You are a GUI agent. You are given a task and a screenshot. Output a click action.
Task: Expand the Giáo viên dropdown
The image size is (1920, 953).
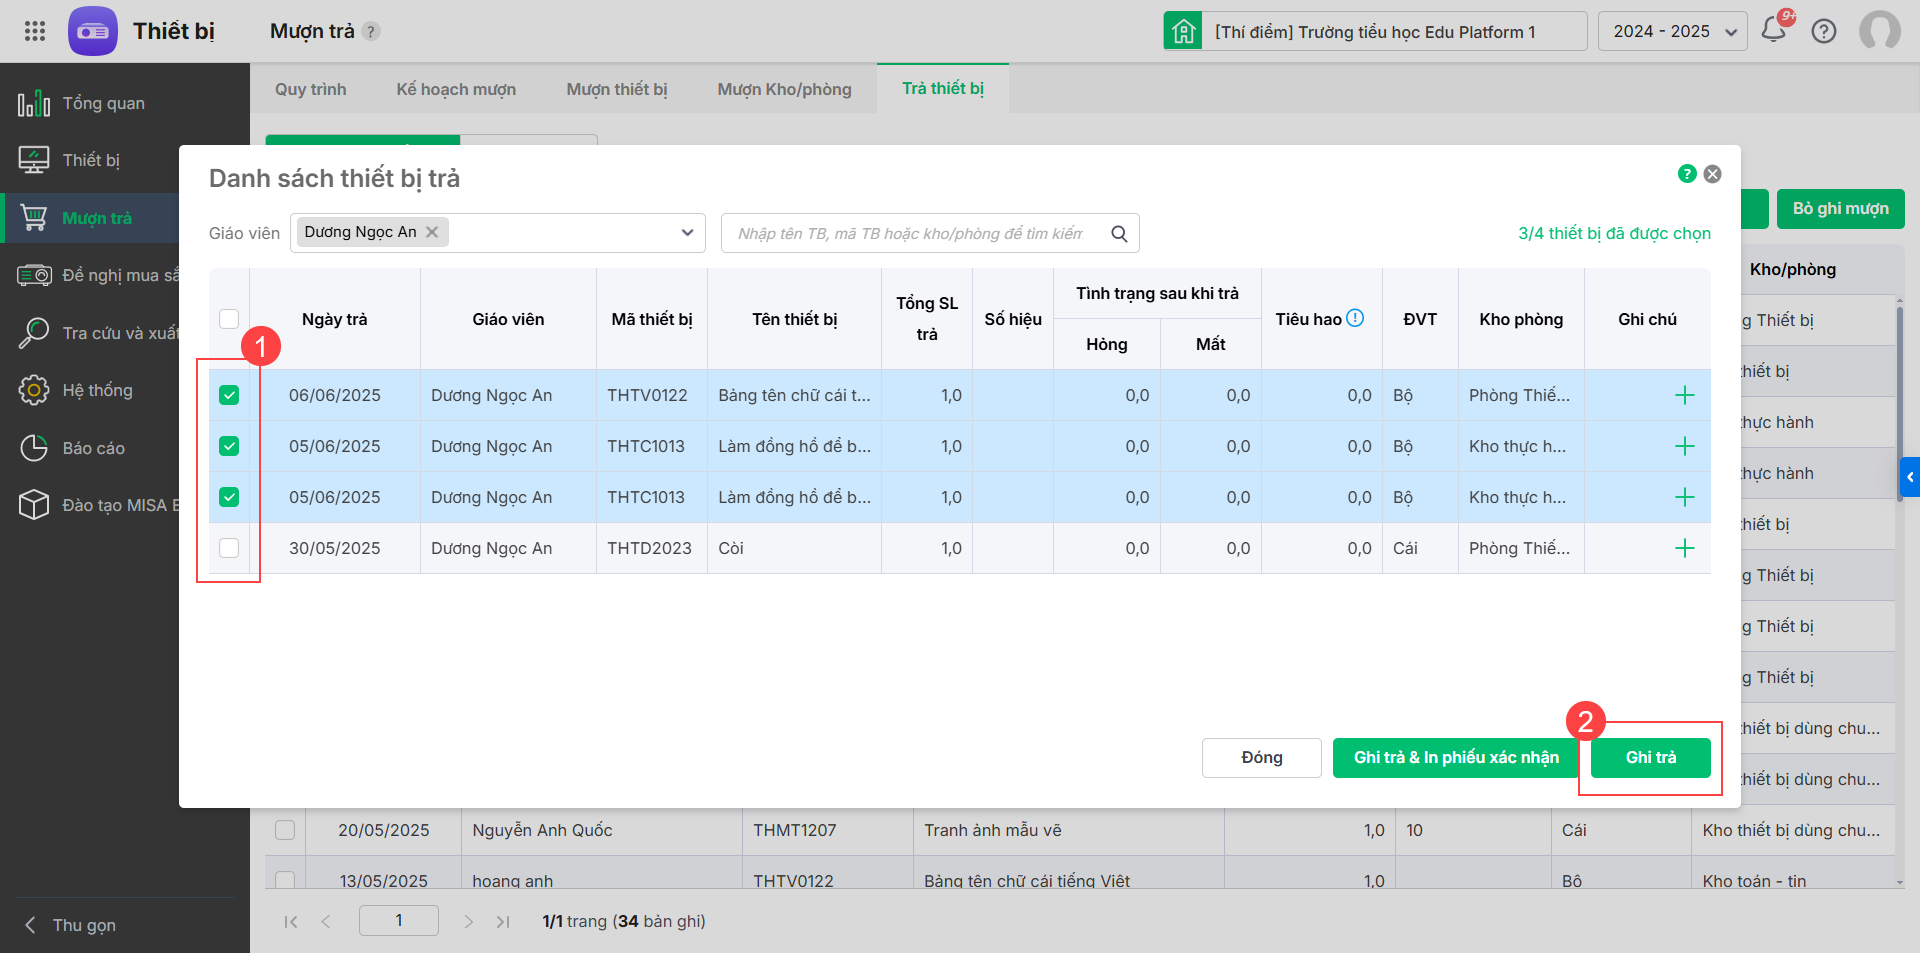pos(687,233)
